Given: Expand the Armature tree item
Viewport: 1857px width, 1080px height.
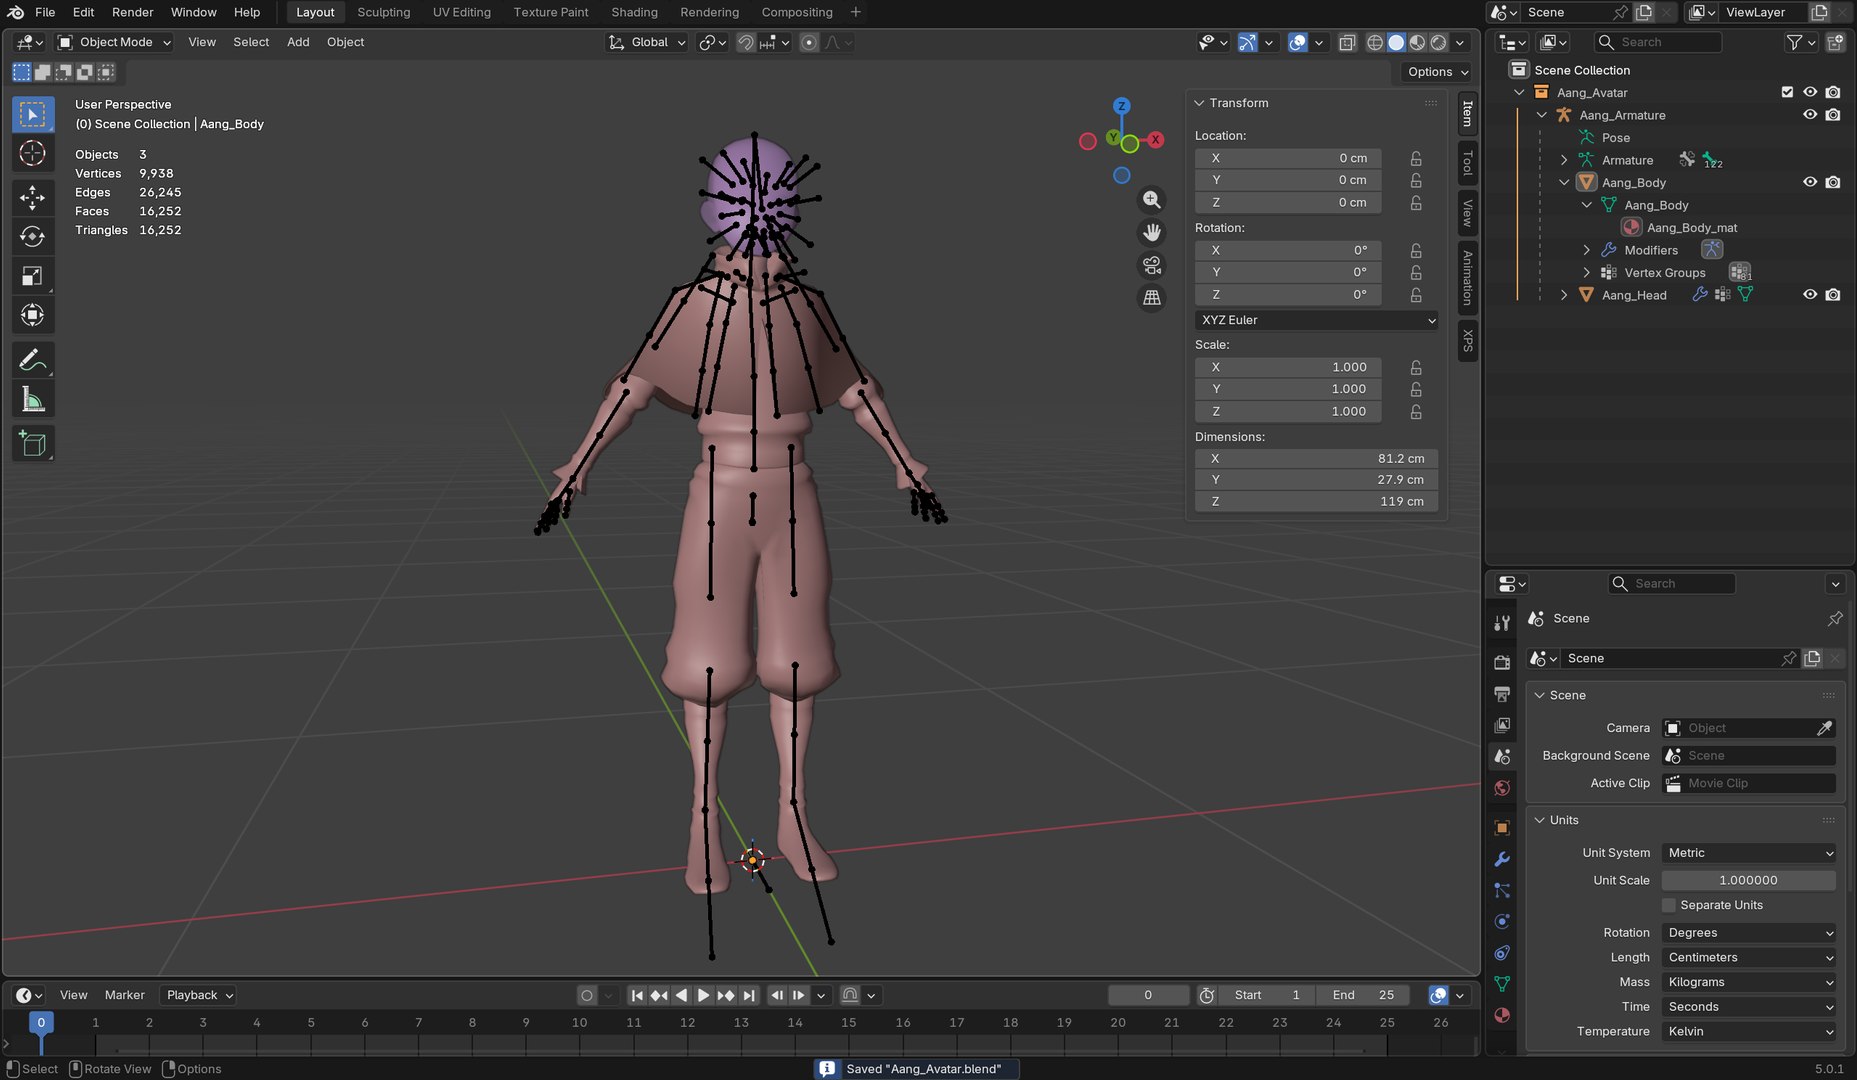Looking at the screenshot, I should [x=1565, y=160].
